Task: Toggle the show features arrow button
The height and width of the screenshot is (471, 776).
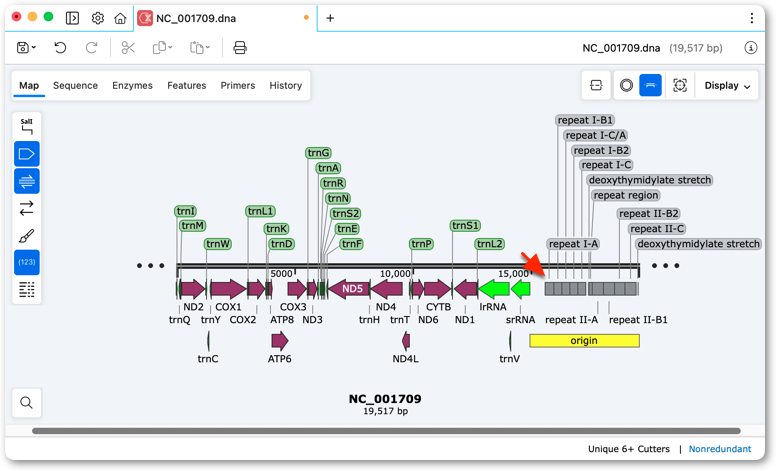Action: coord(27,154)
